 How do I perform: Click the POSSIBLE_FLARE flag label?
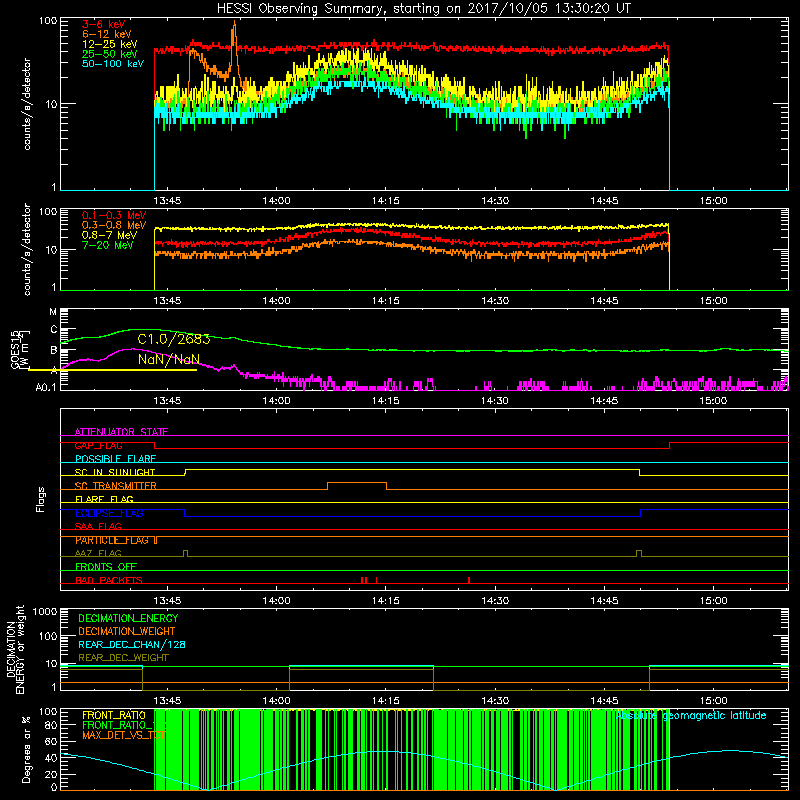point(115,459)
